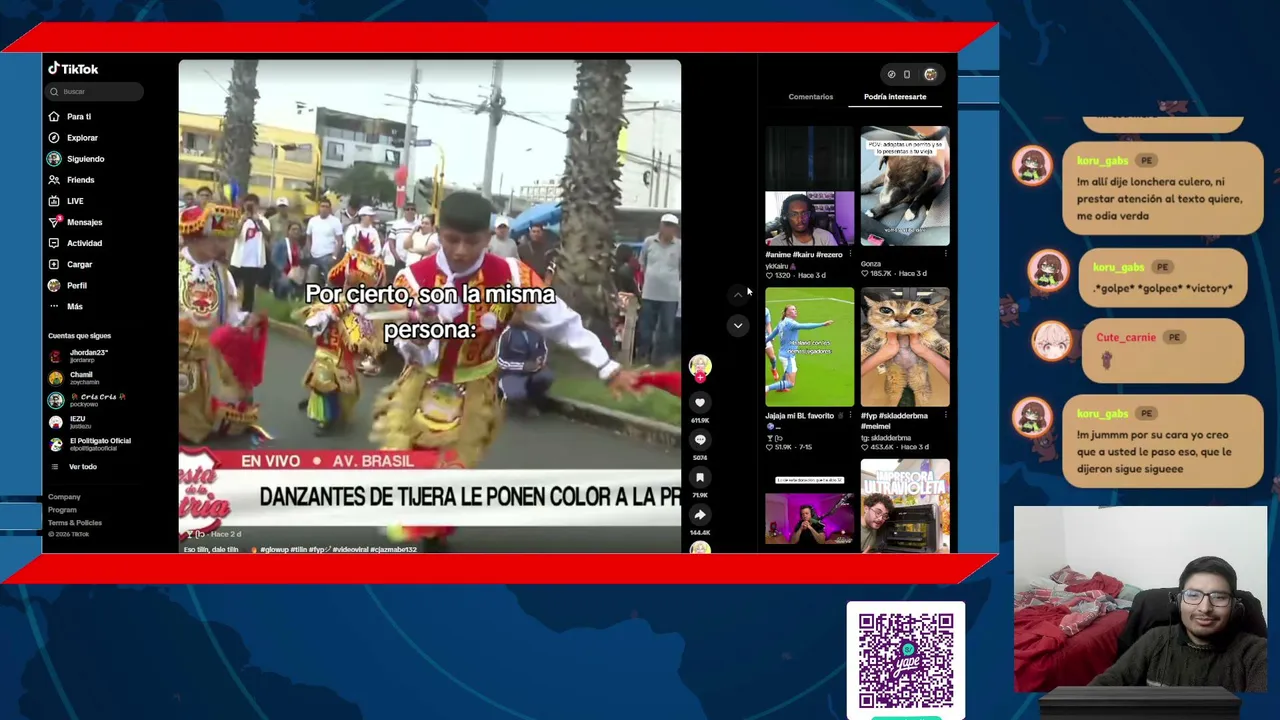This screenshot has width=1280, height=720.
Task: Open the Cargar upload page
Action: pos(79,265)
